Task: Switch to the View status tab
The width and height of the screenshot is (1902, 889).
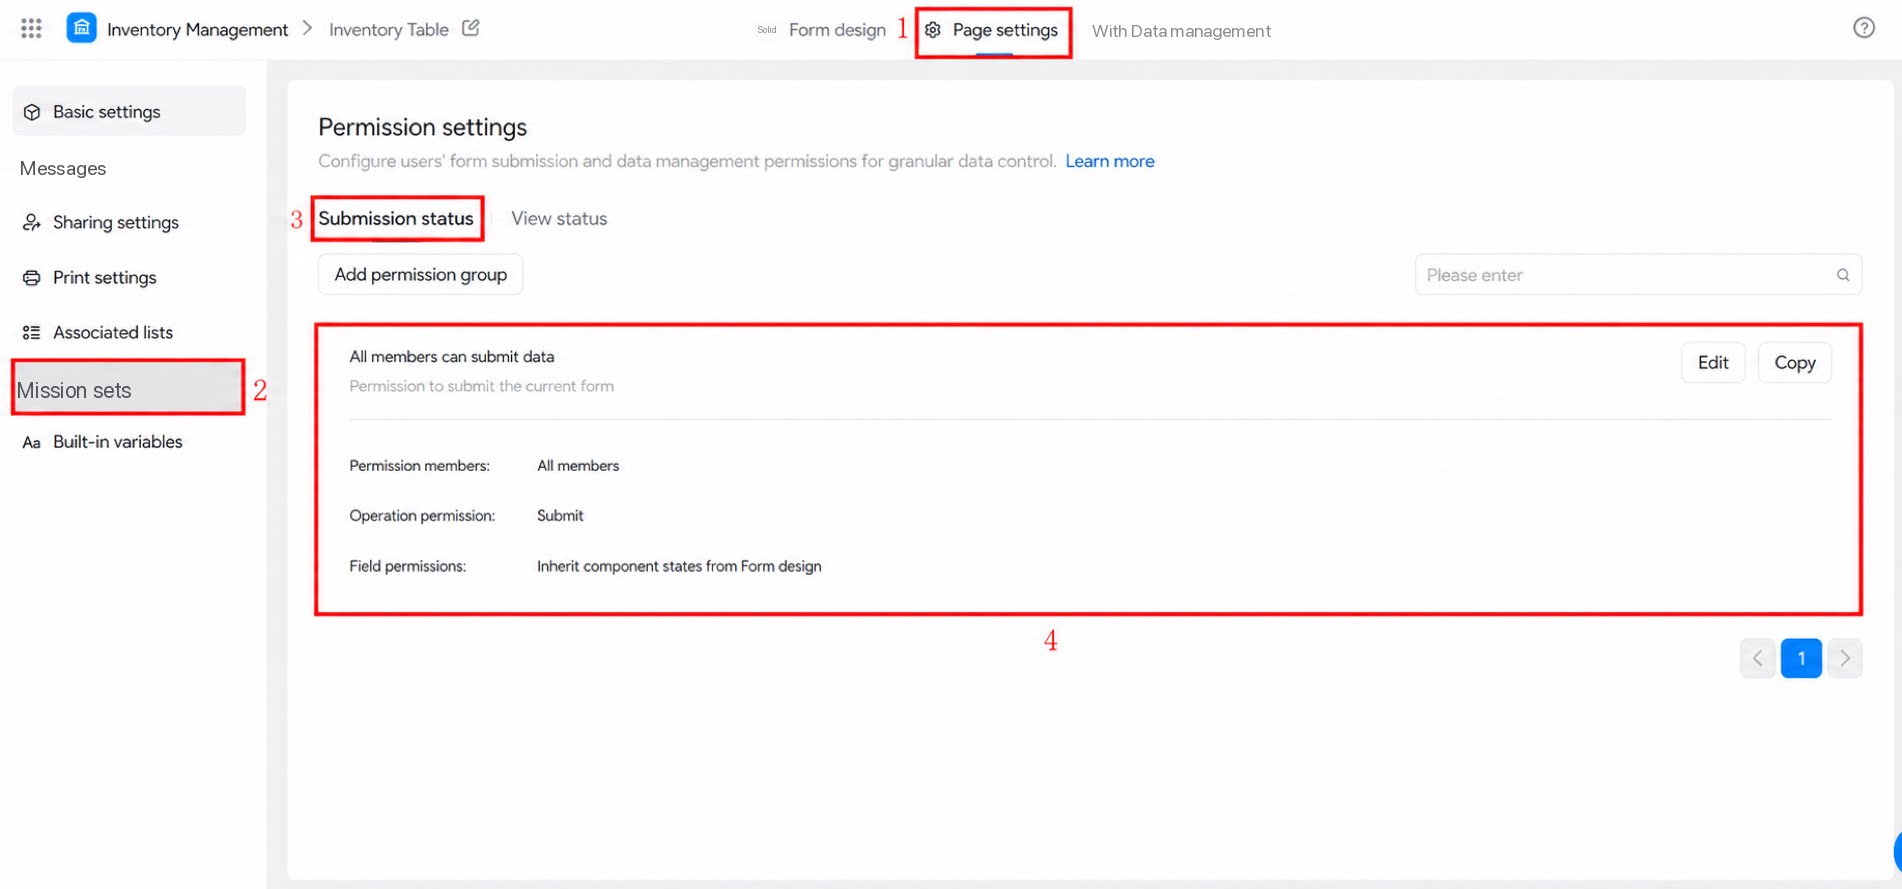Action: [559, 218]
